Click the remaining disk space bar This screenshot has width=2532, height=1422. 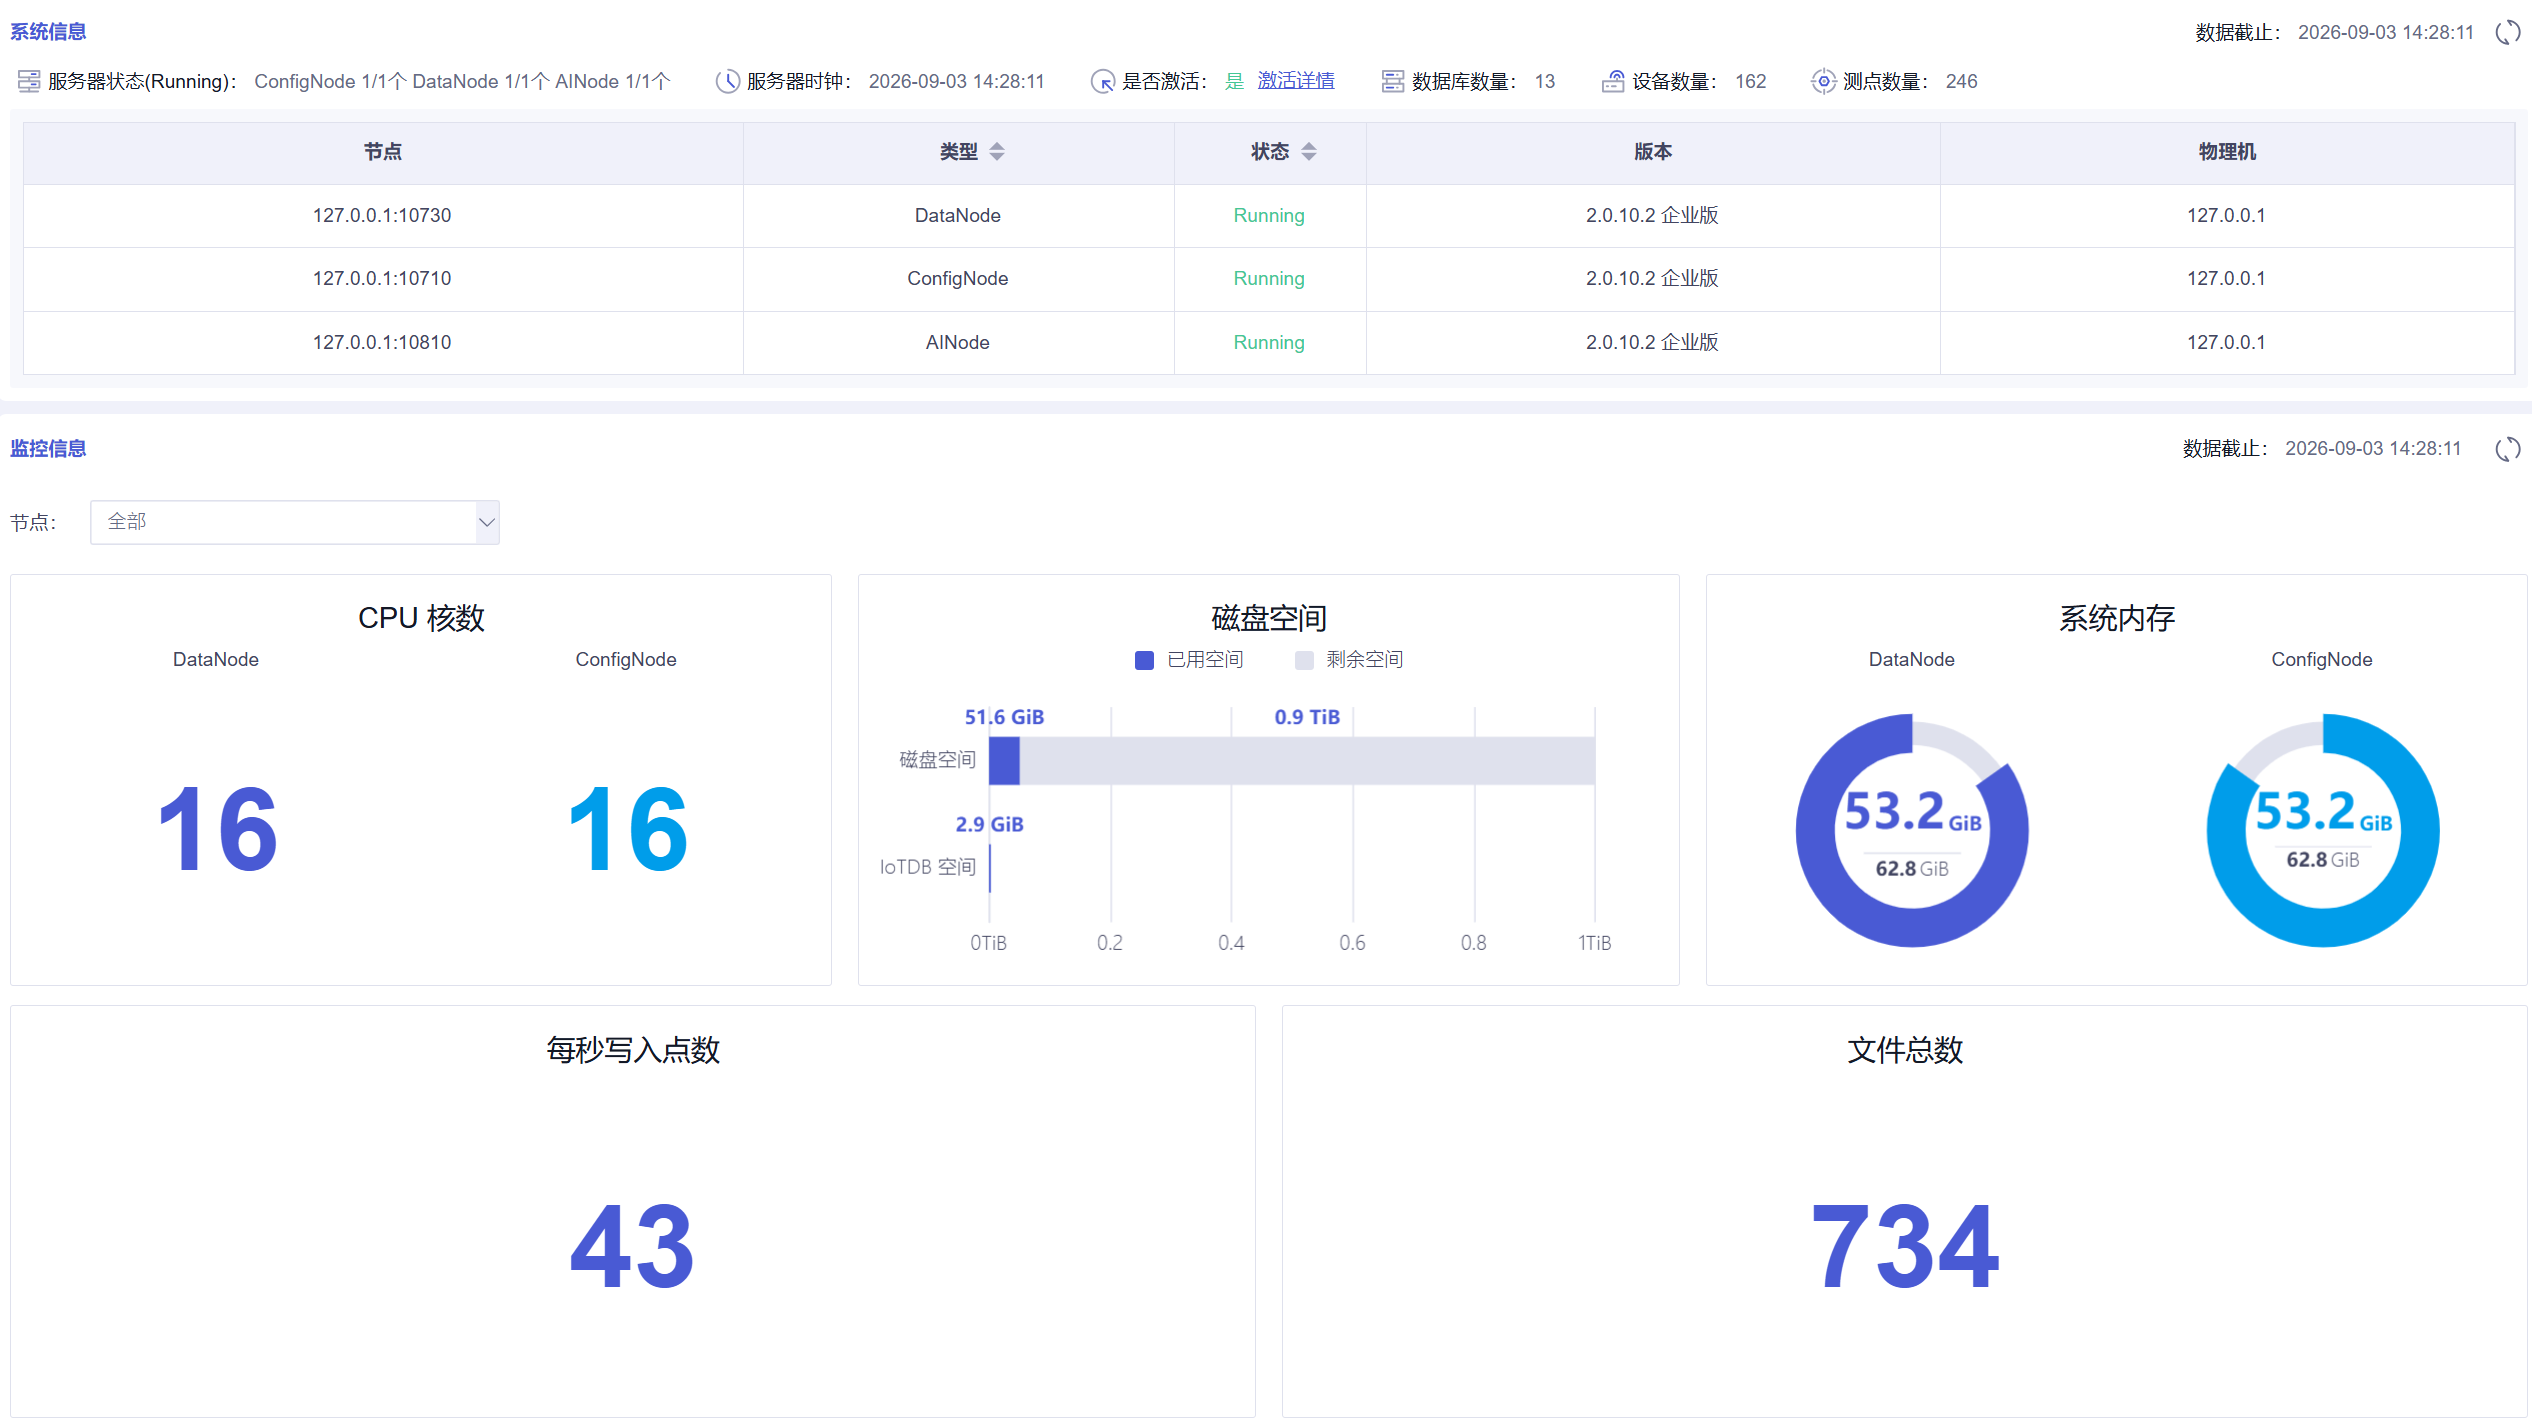point(1307,761)
